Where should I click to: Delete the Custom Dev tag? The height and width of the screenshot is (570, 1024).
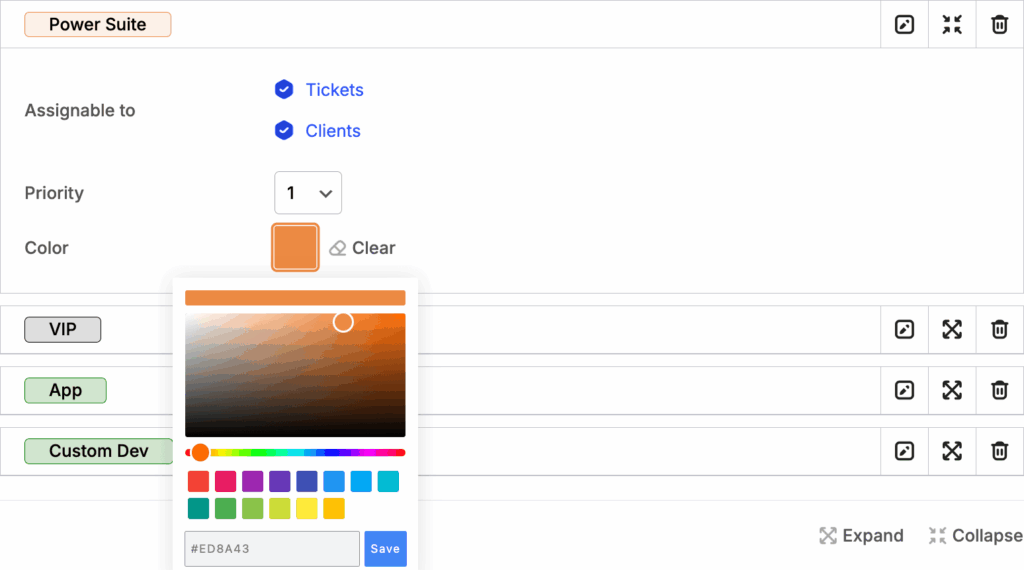(999, 451)
